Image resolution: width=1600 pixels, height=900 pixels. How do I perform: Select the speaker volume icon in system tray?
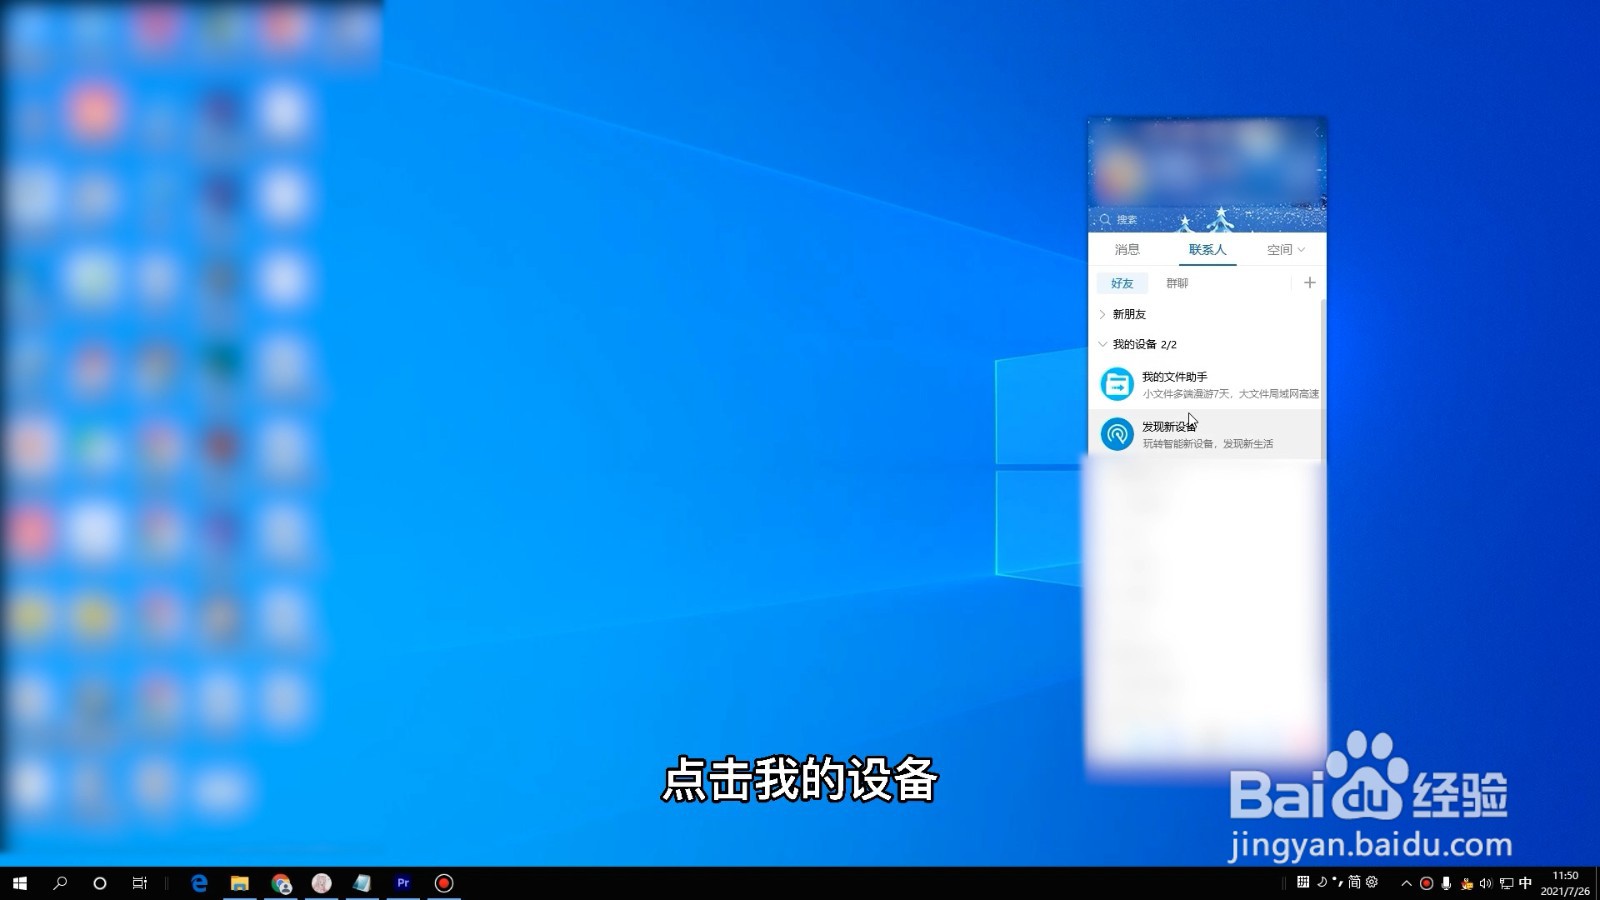[1486, 884]
